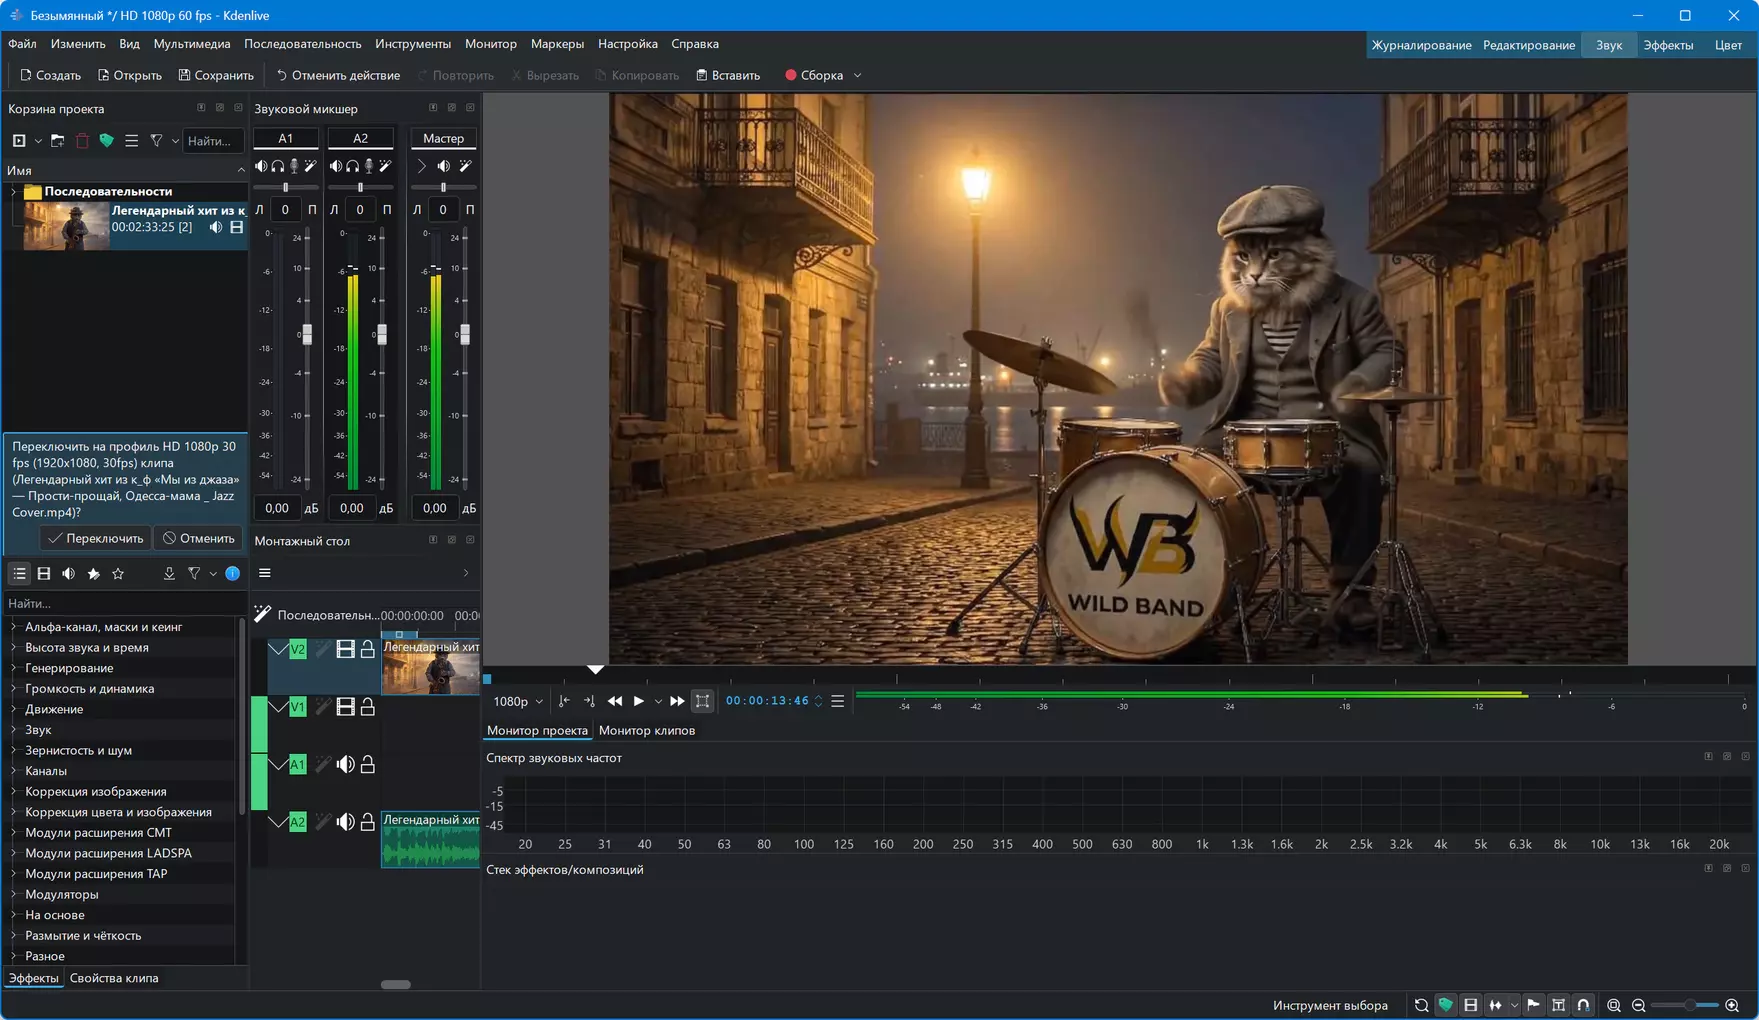Toggle snapping magnet in status bar

[x=1583, y=1005]
